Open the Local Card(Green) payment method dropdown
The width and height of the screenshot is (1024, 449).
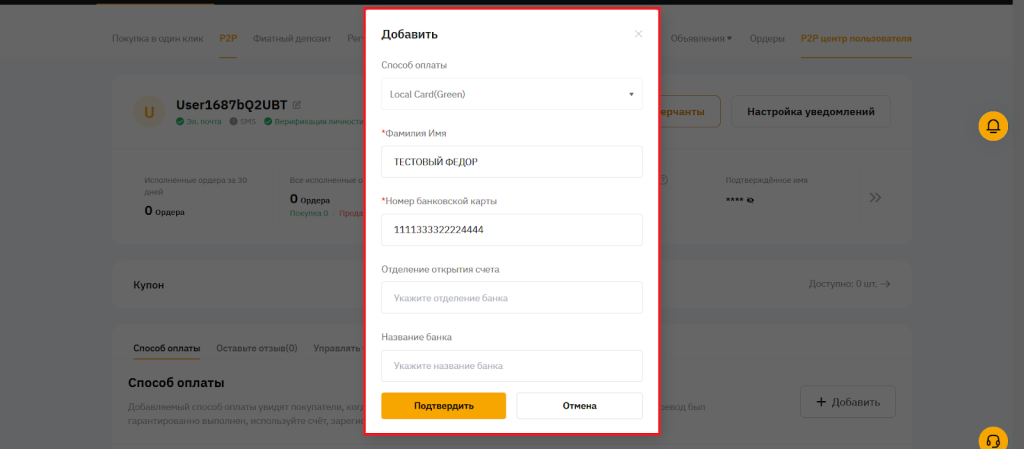(511, 94)
